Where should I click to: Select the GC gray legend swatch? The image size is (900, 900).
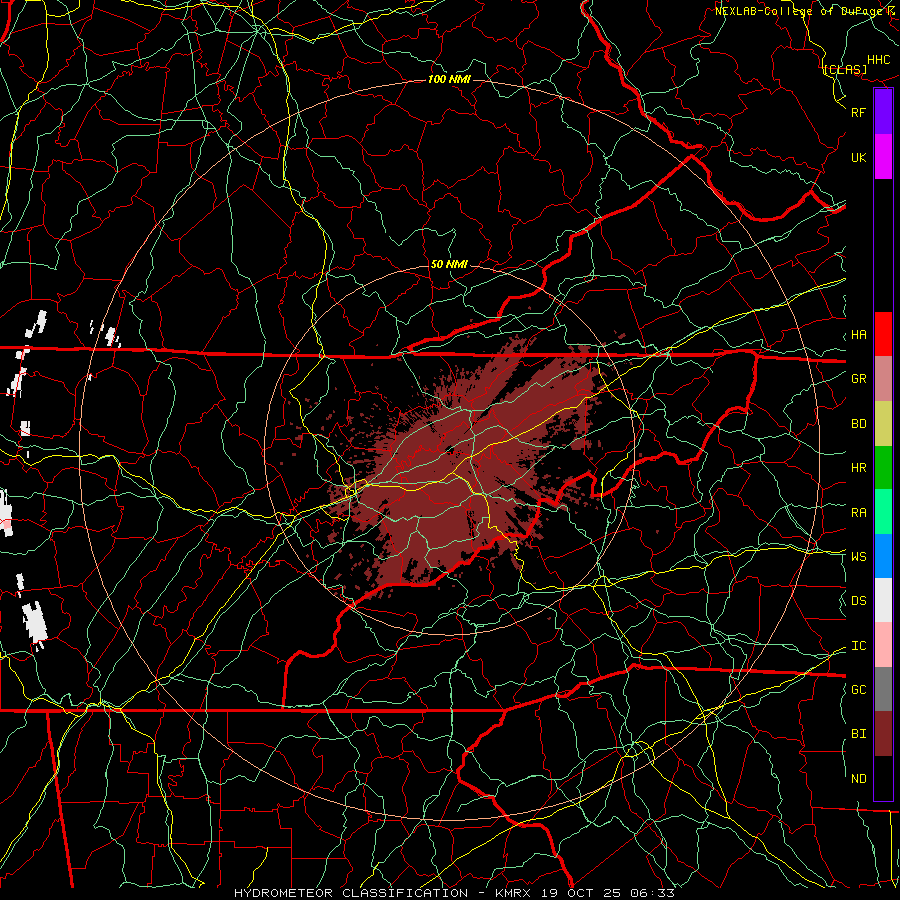(x=883, y=689)
